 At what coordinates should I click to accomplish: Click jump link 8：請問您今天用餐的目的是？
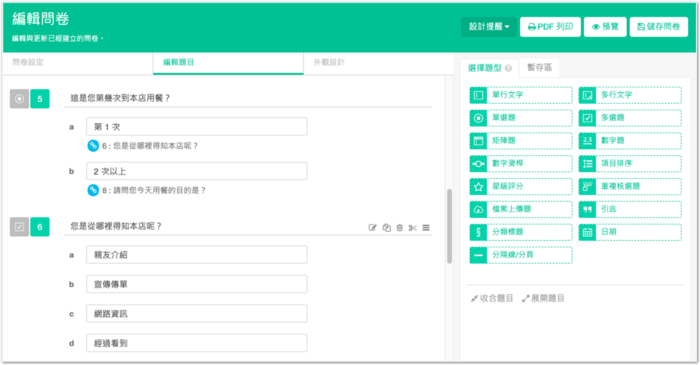154,191
